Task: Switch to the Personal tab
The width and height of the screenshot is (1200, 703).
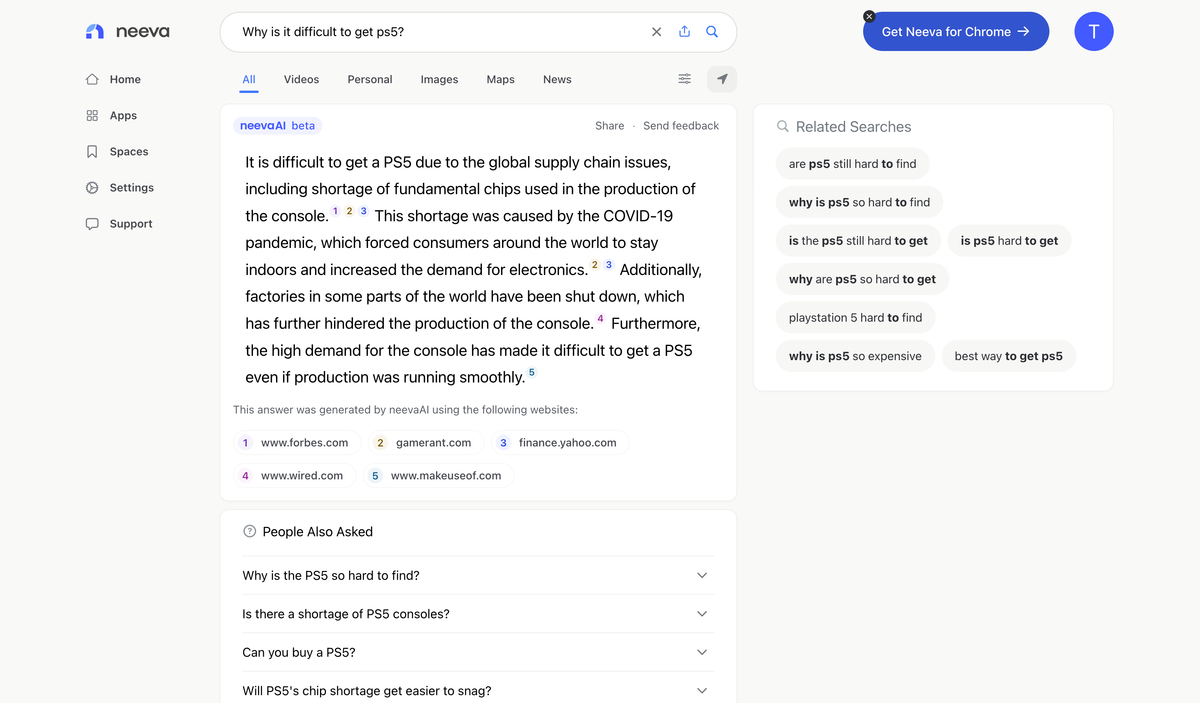Action: [x=370, y=79]
